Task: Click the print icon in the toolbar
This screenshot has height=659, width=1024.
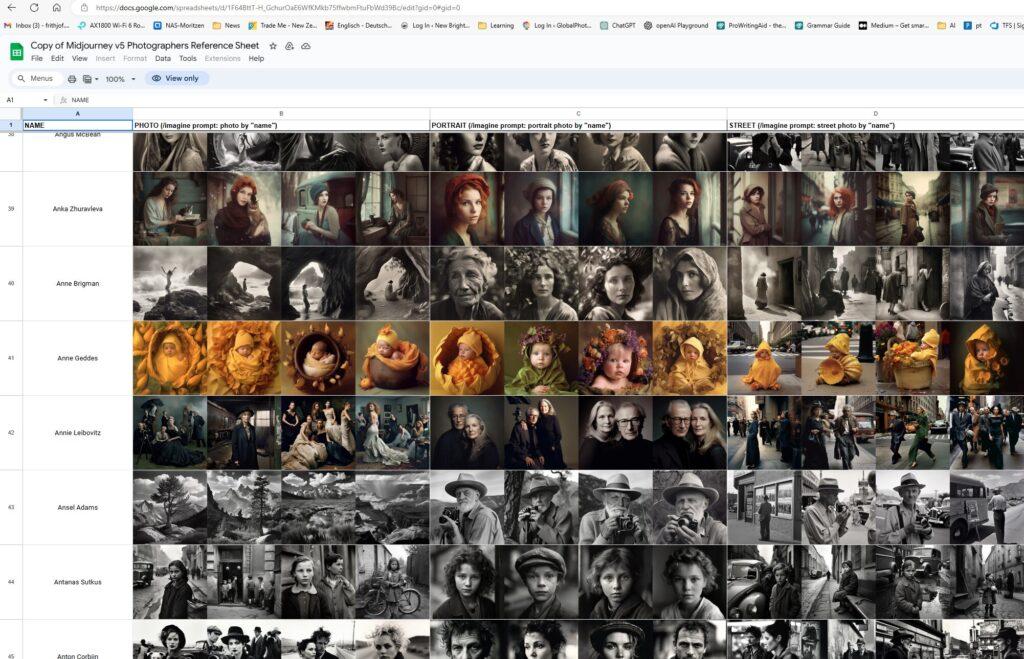Action: click(x=72, y=78)
